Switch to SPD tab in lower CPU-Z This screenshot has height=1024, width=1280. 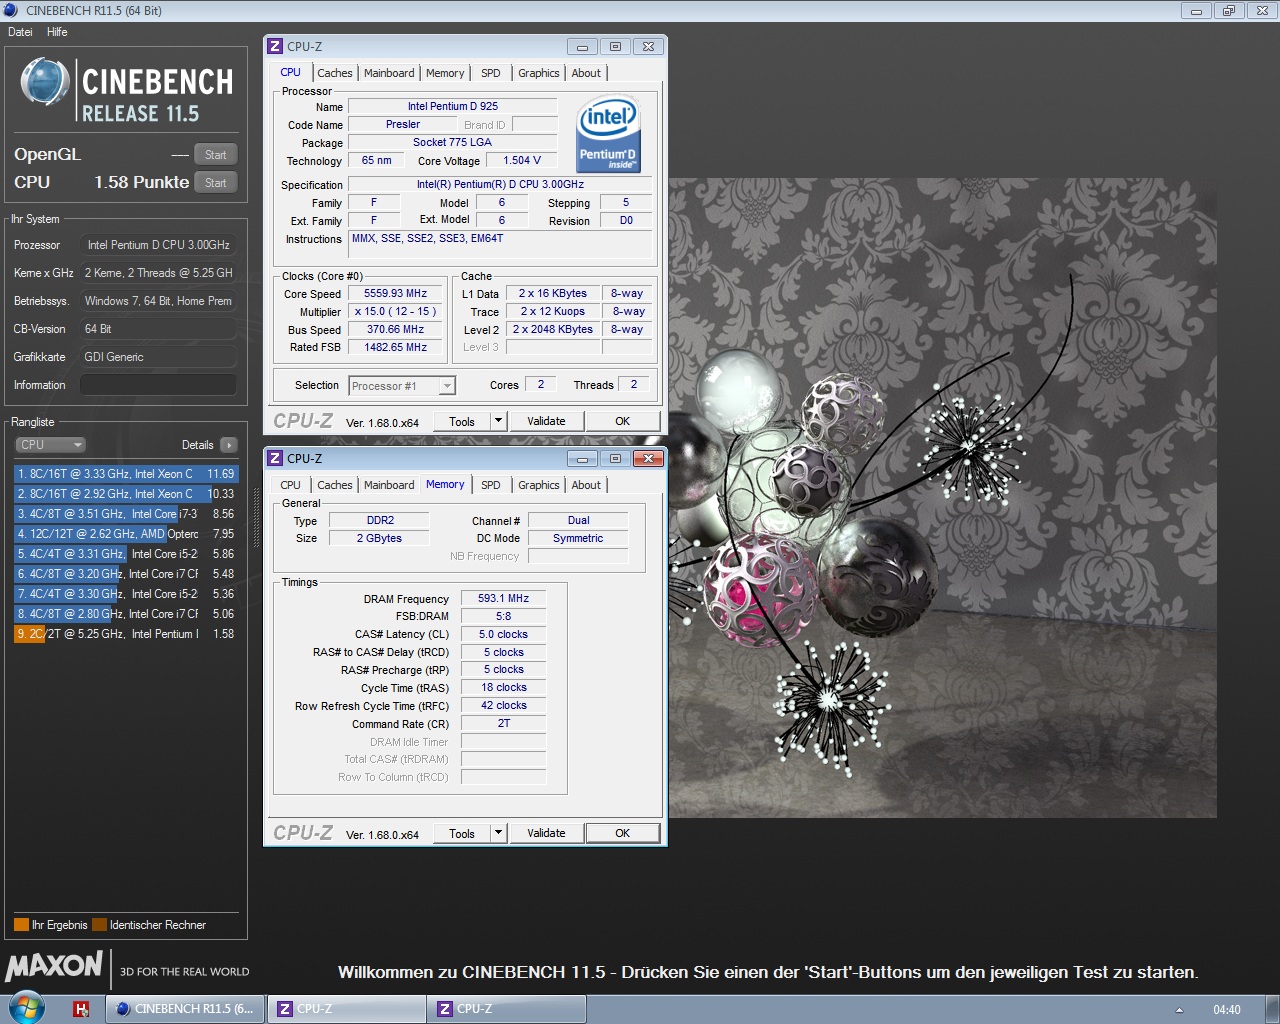(x=490, y=485)
